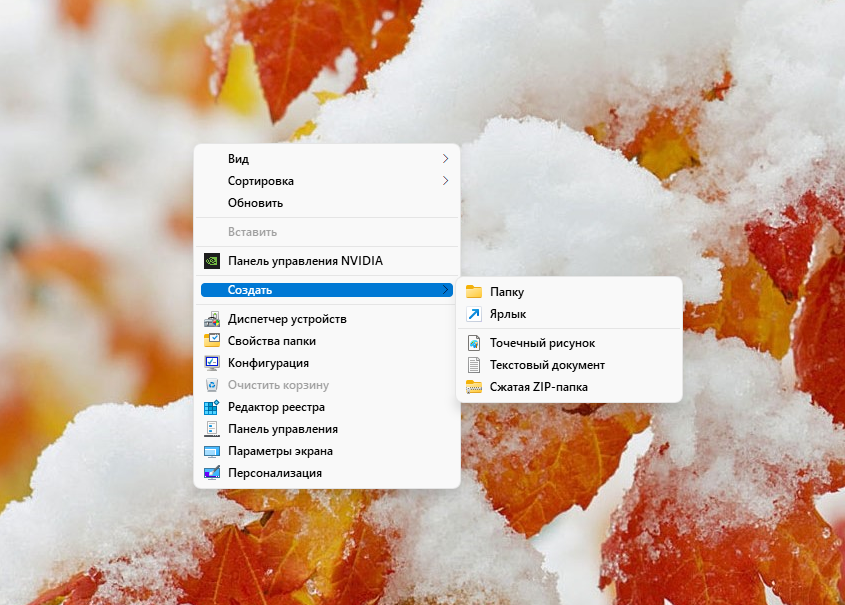Click the NVIDIA Control Panel icon
Image resolution: width=845 pixels, height=605 pixels.
click(212, 261)
